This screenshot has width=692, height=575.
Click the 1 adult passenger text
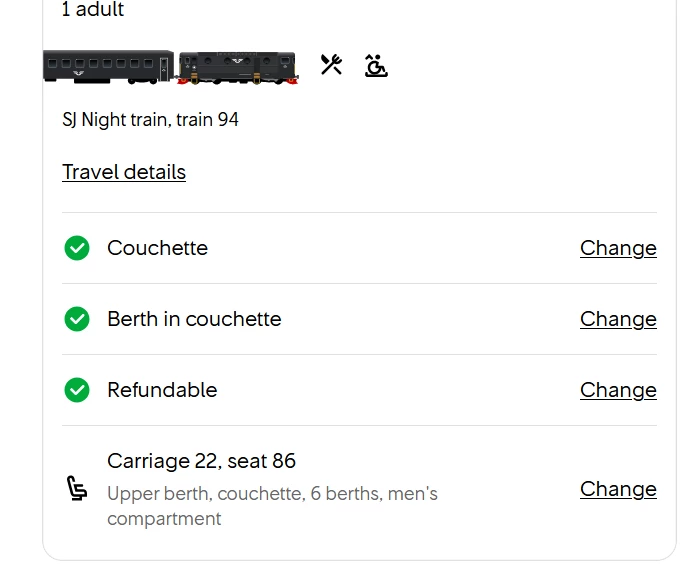click(x=93, y=10)
